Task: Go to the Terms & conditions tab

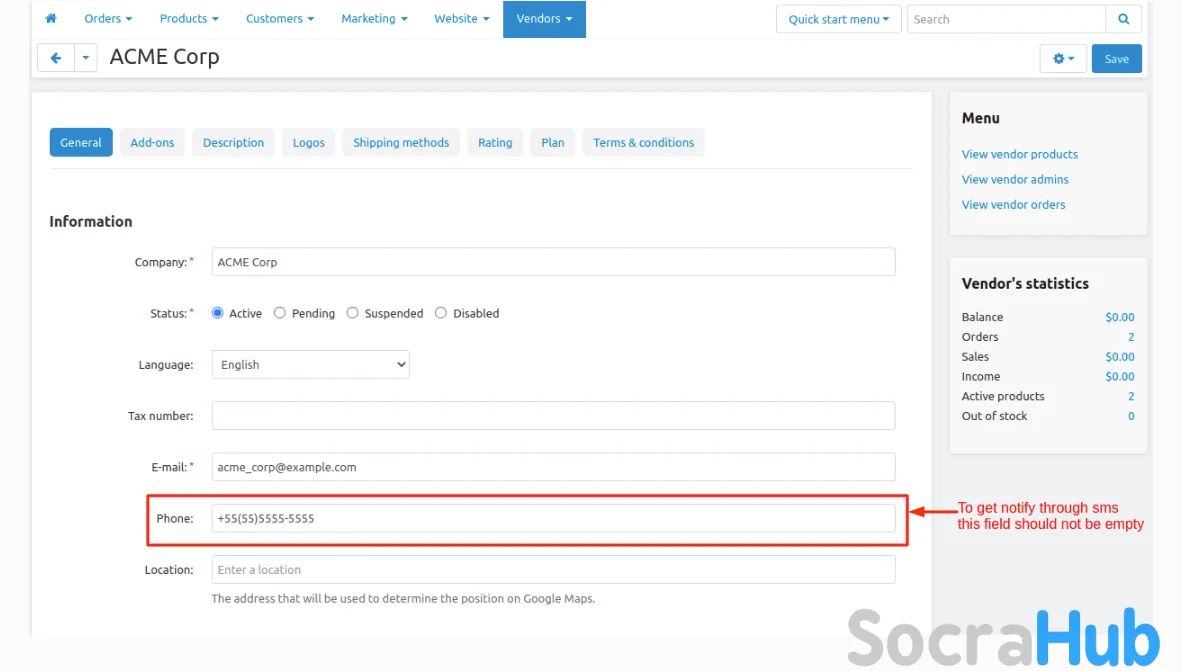Action: [643, 143]
